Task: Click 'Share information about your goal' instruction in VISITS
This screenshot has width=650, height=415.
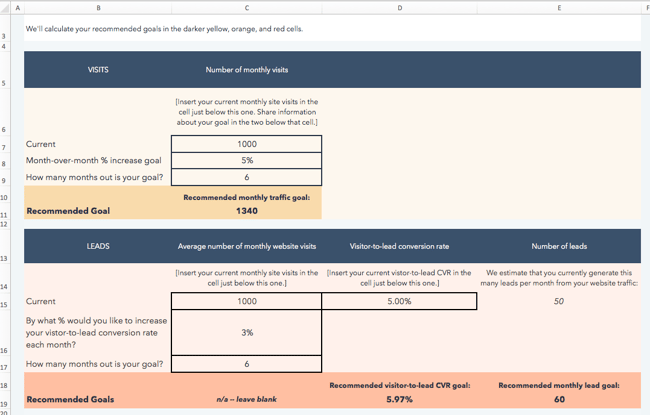Action: point(247,112)
